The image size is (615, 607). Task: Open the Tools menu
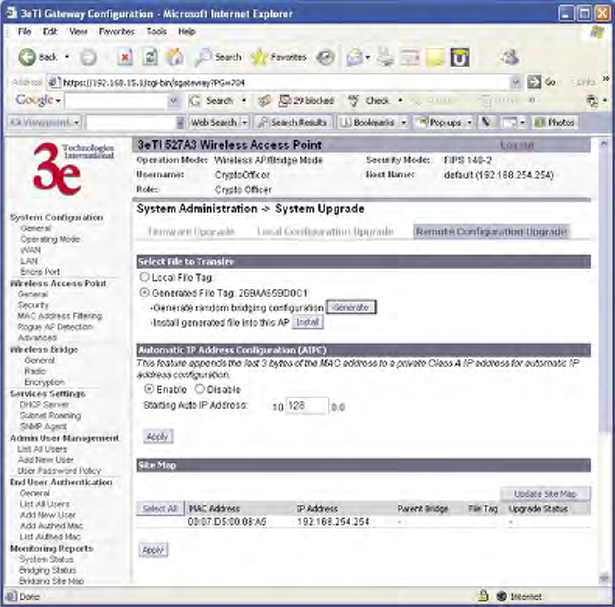156,31
